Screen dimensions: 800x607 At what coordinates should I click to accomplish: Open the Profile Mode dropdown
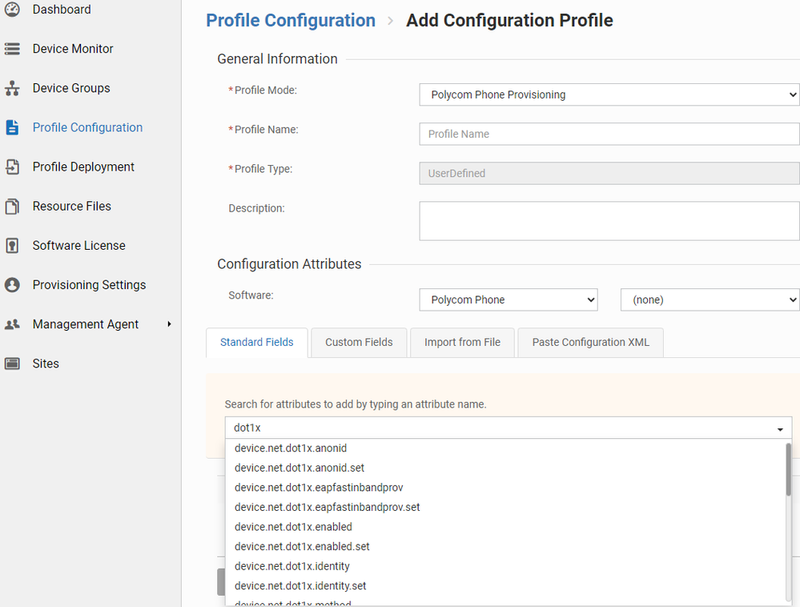pos(609,95)
